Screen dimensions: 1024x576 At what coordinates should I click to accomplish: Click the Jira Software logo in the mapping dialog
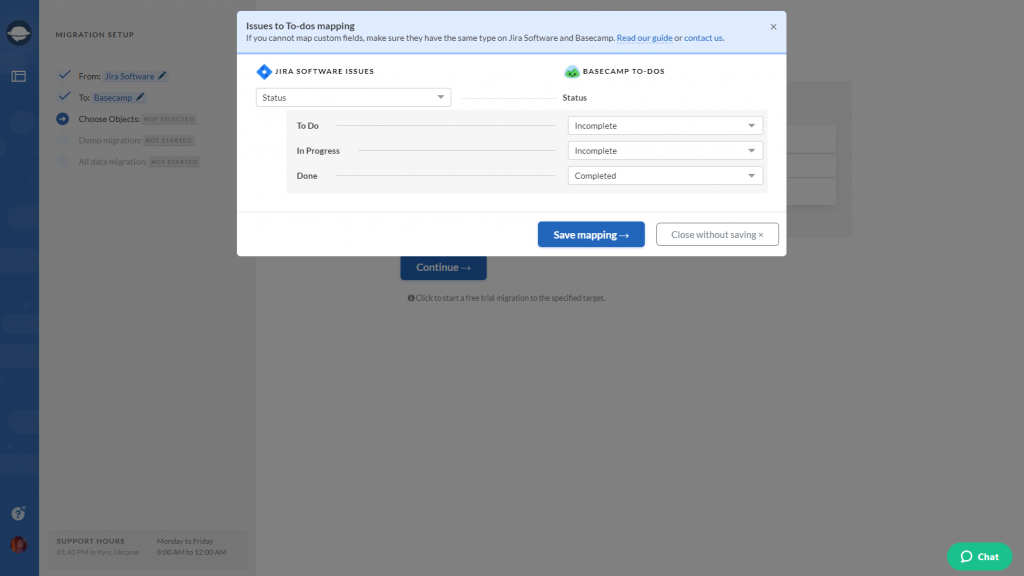(x=263, y=71)
